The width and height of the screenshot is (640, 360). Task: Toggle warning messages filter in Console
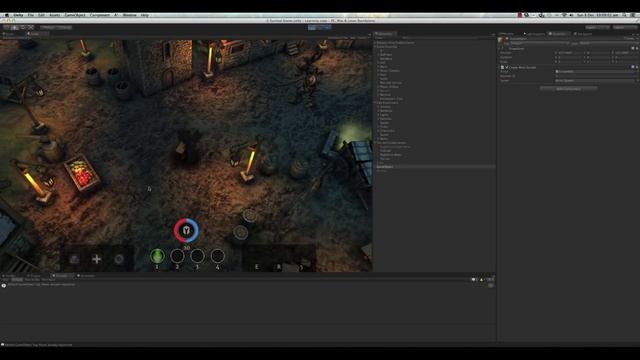point(482,280)
